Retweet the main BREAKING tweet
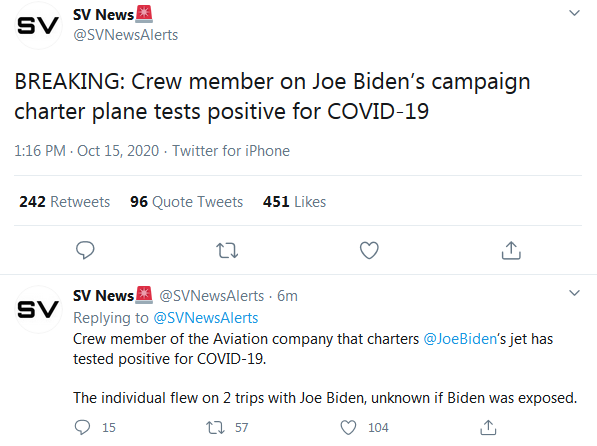Screen dimensions: 597x446 227,251
